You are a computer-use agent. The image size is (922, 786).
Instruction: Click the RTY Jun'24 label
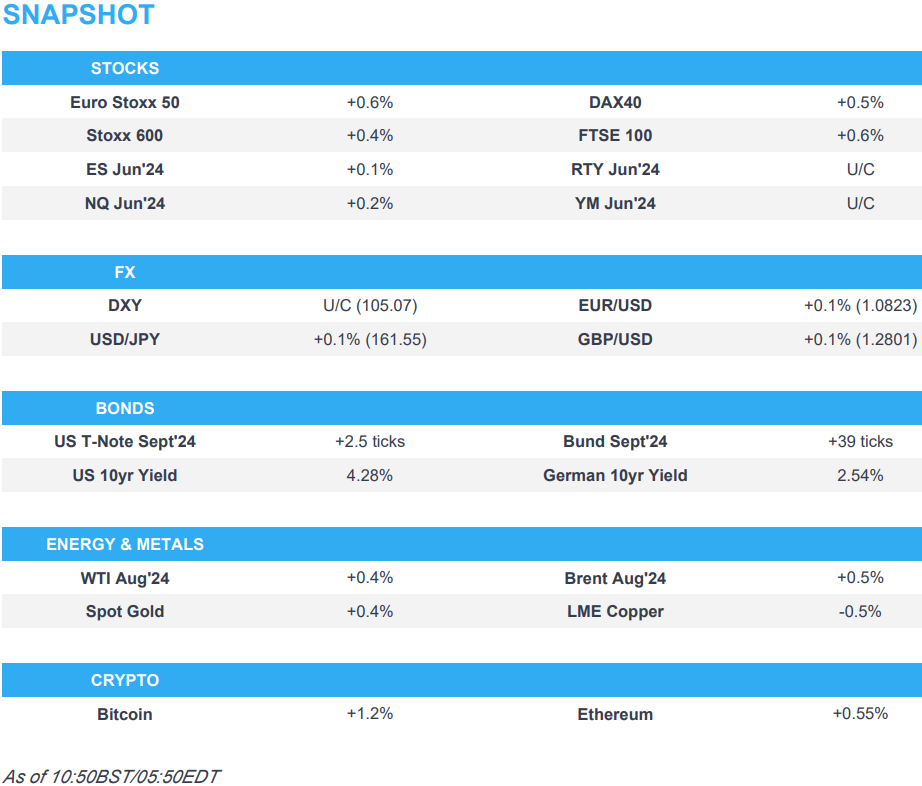[615, 170]
